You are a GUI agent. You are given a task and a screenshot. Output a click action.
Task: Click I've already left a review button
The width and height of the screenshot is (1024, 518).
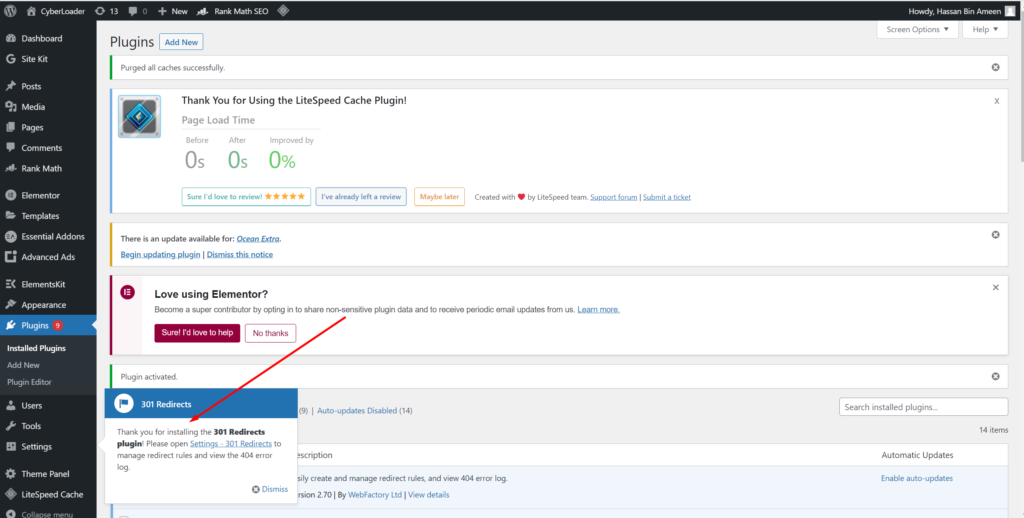(361, 197)
